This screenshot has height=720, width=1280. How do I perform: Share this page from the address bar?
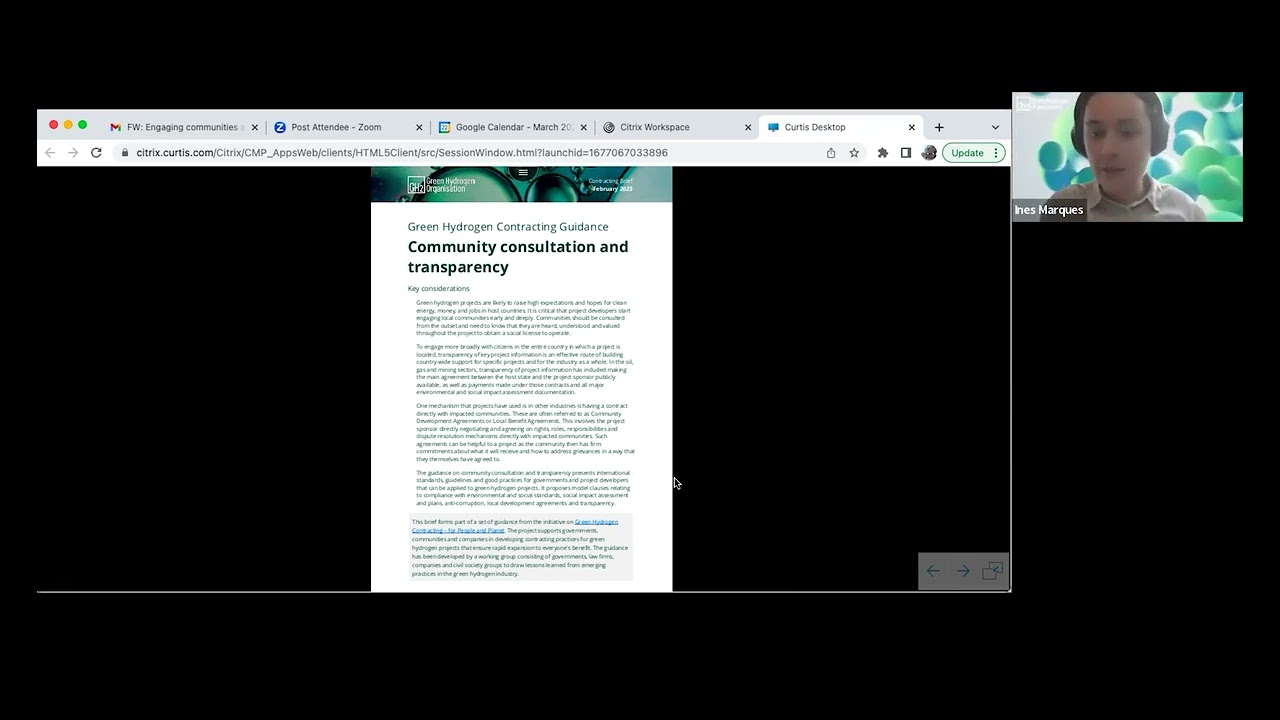[x=831, y=153]
